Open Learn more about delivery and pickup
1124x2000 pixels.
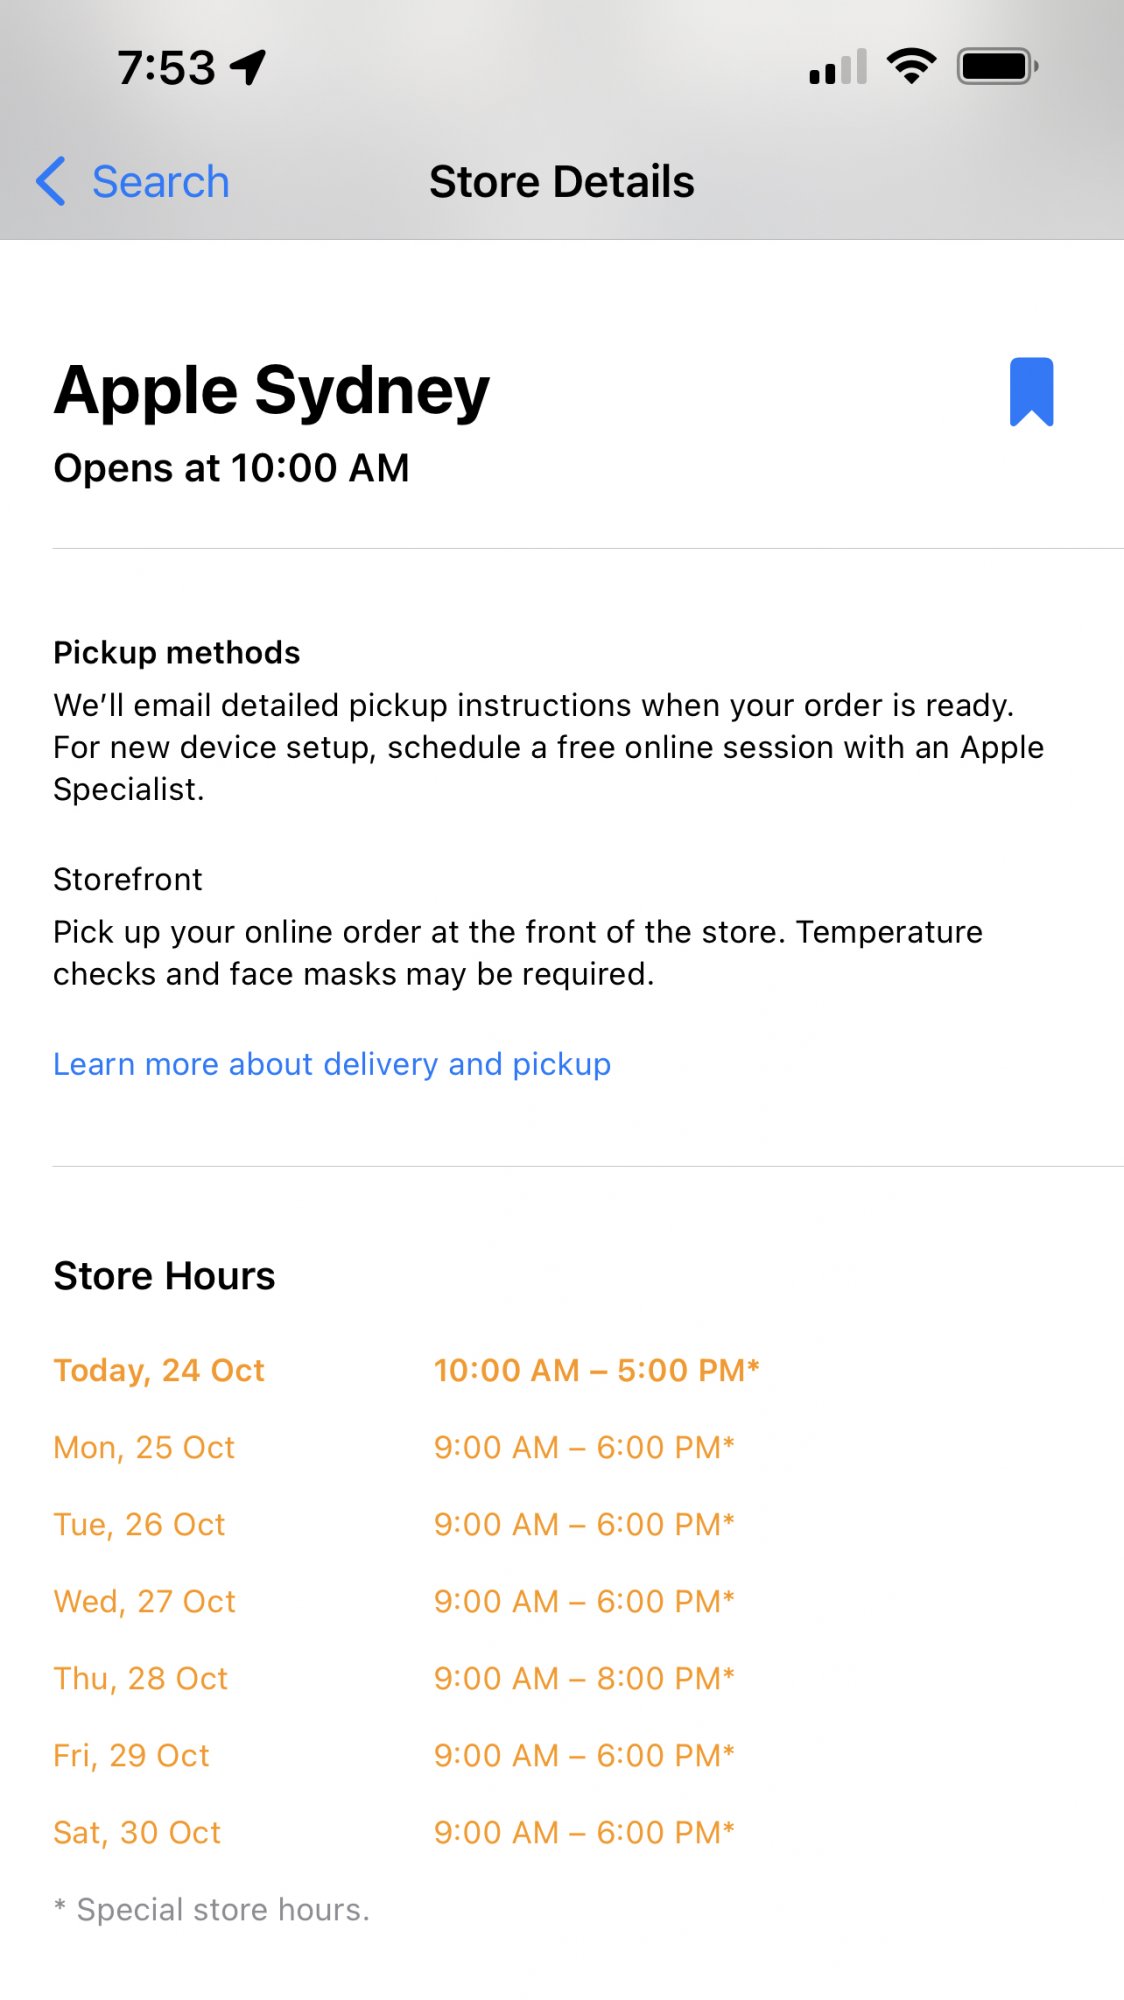[x=332, y=1064]
